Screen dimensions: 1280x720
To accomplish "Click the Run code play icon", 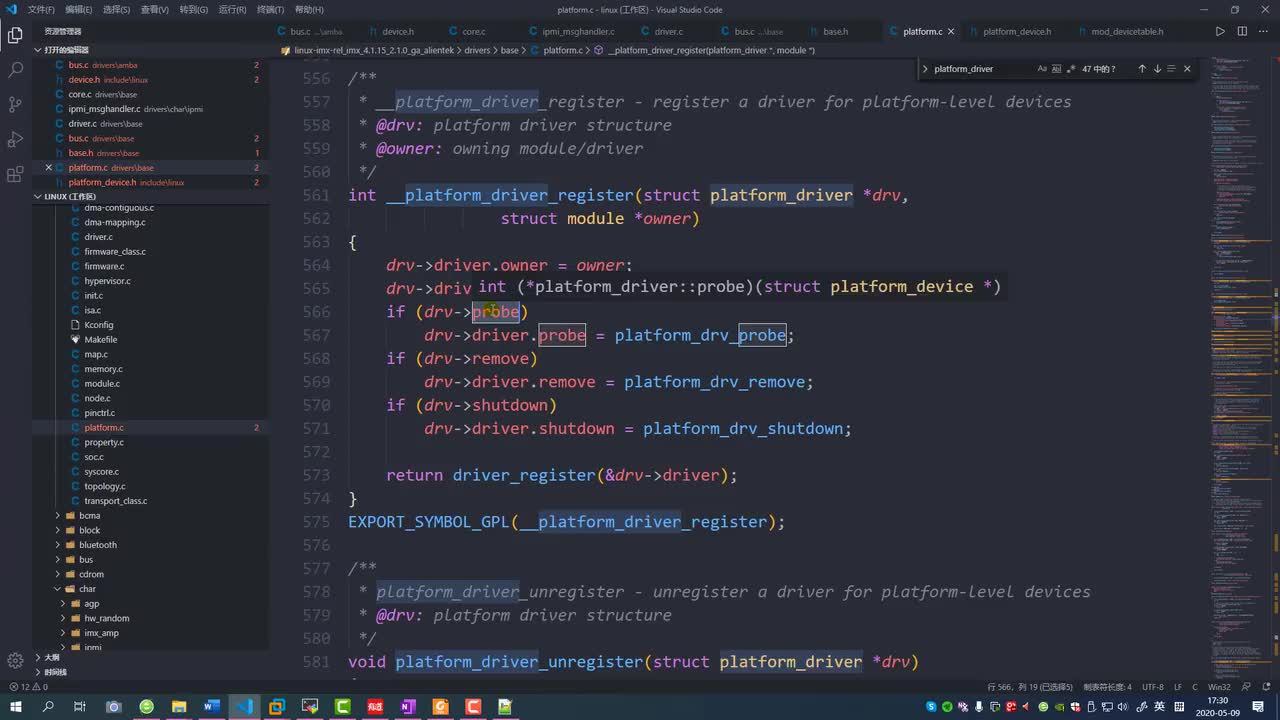I will tap(1220, 31).
